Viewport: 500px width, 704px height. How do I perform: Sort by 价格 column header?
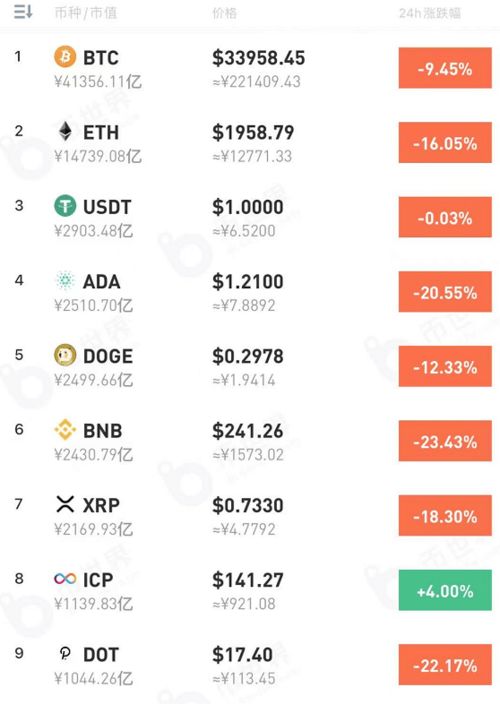(x=224, y=13)
